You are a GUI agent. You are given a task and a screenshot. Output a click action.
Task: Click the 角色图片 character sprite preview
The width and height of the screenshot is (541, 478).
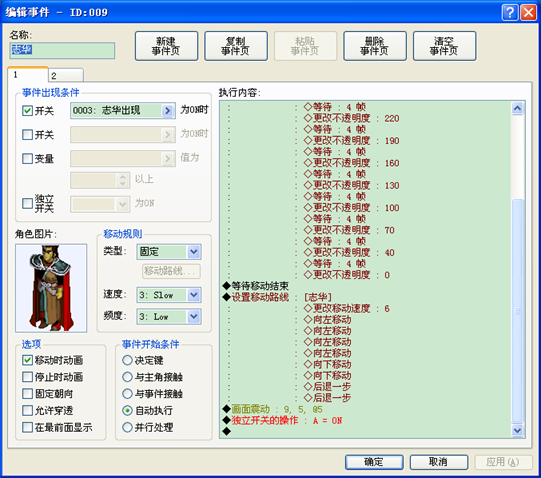[51, 288]
